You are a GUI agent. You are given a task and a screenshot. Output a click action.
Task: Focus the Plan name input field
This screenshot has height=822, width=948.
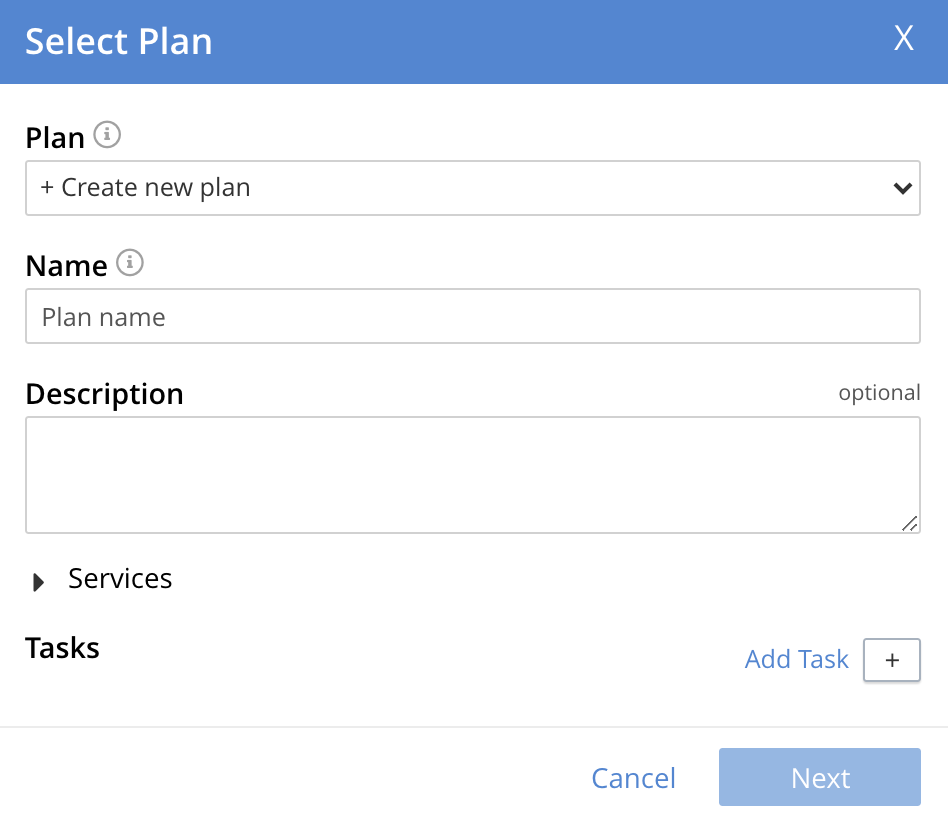click(x=473, y=315)
